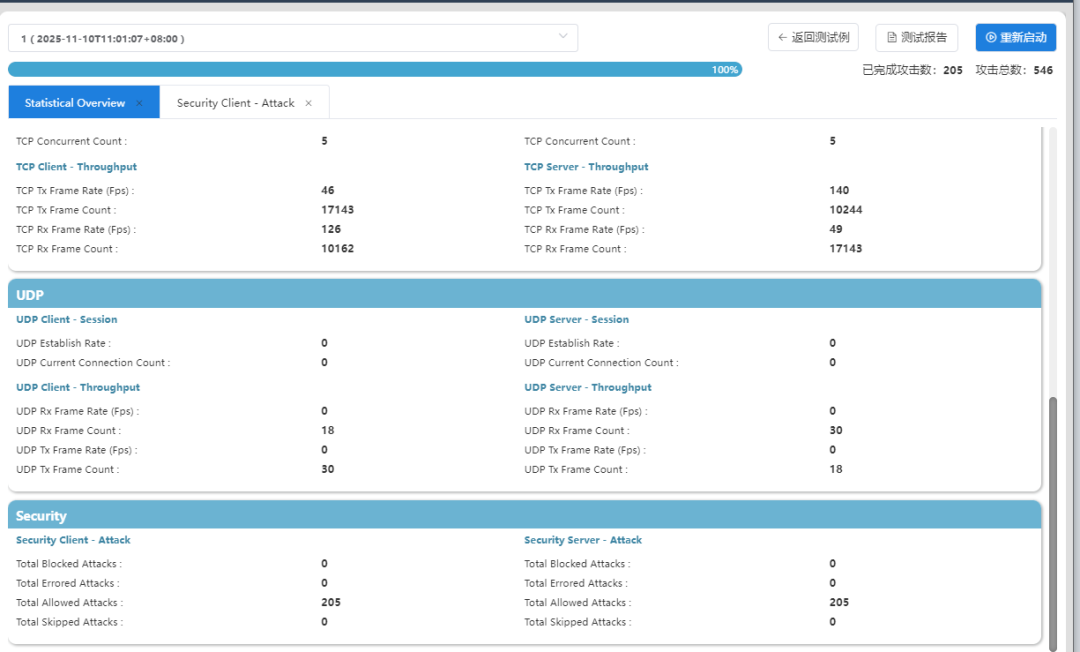Close the Statistical Overview tab with its X

(x=139, y=103)
